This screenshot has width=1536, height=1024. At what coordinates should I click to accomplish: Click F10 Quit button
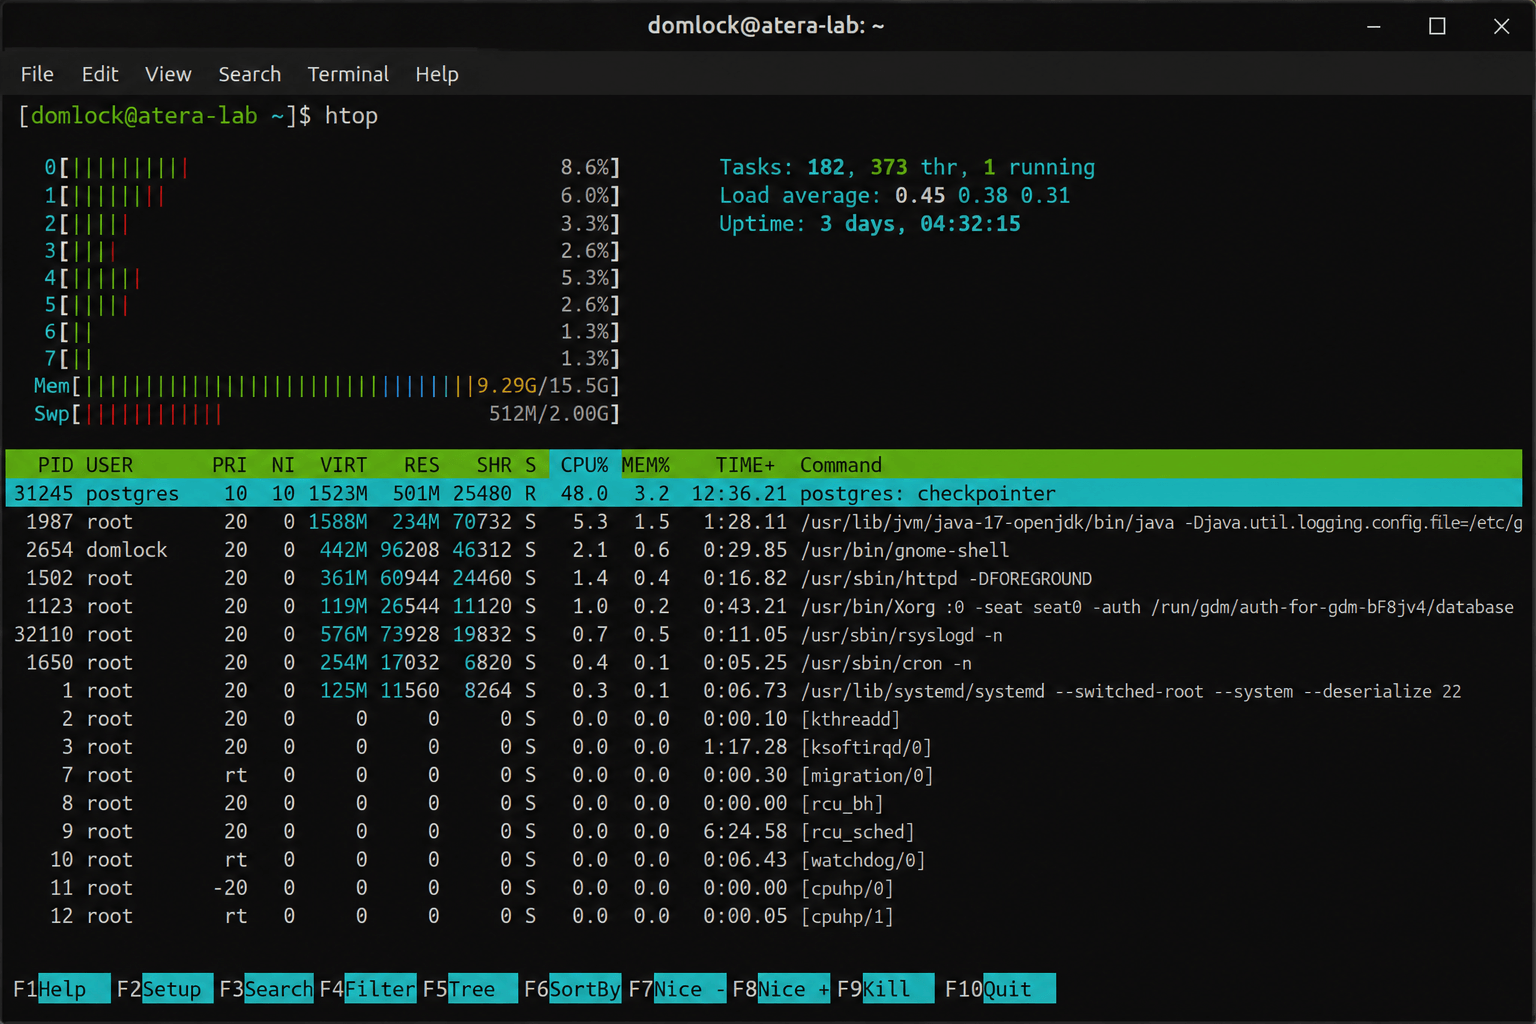click(1000, 989)
